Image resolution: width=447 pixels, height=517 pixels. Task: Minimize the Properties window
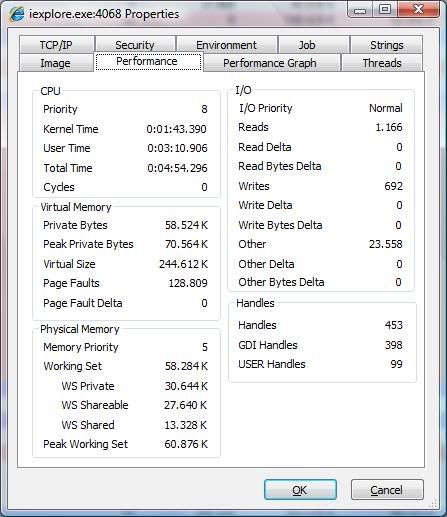click(360, 10)
